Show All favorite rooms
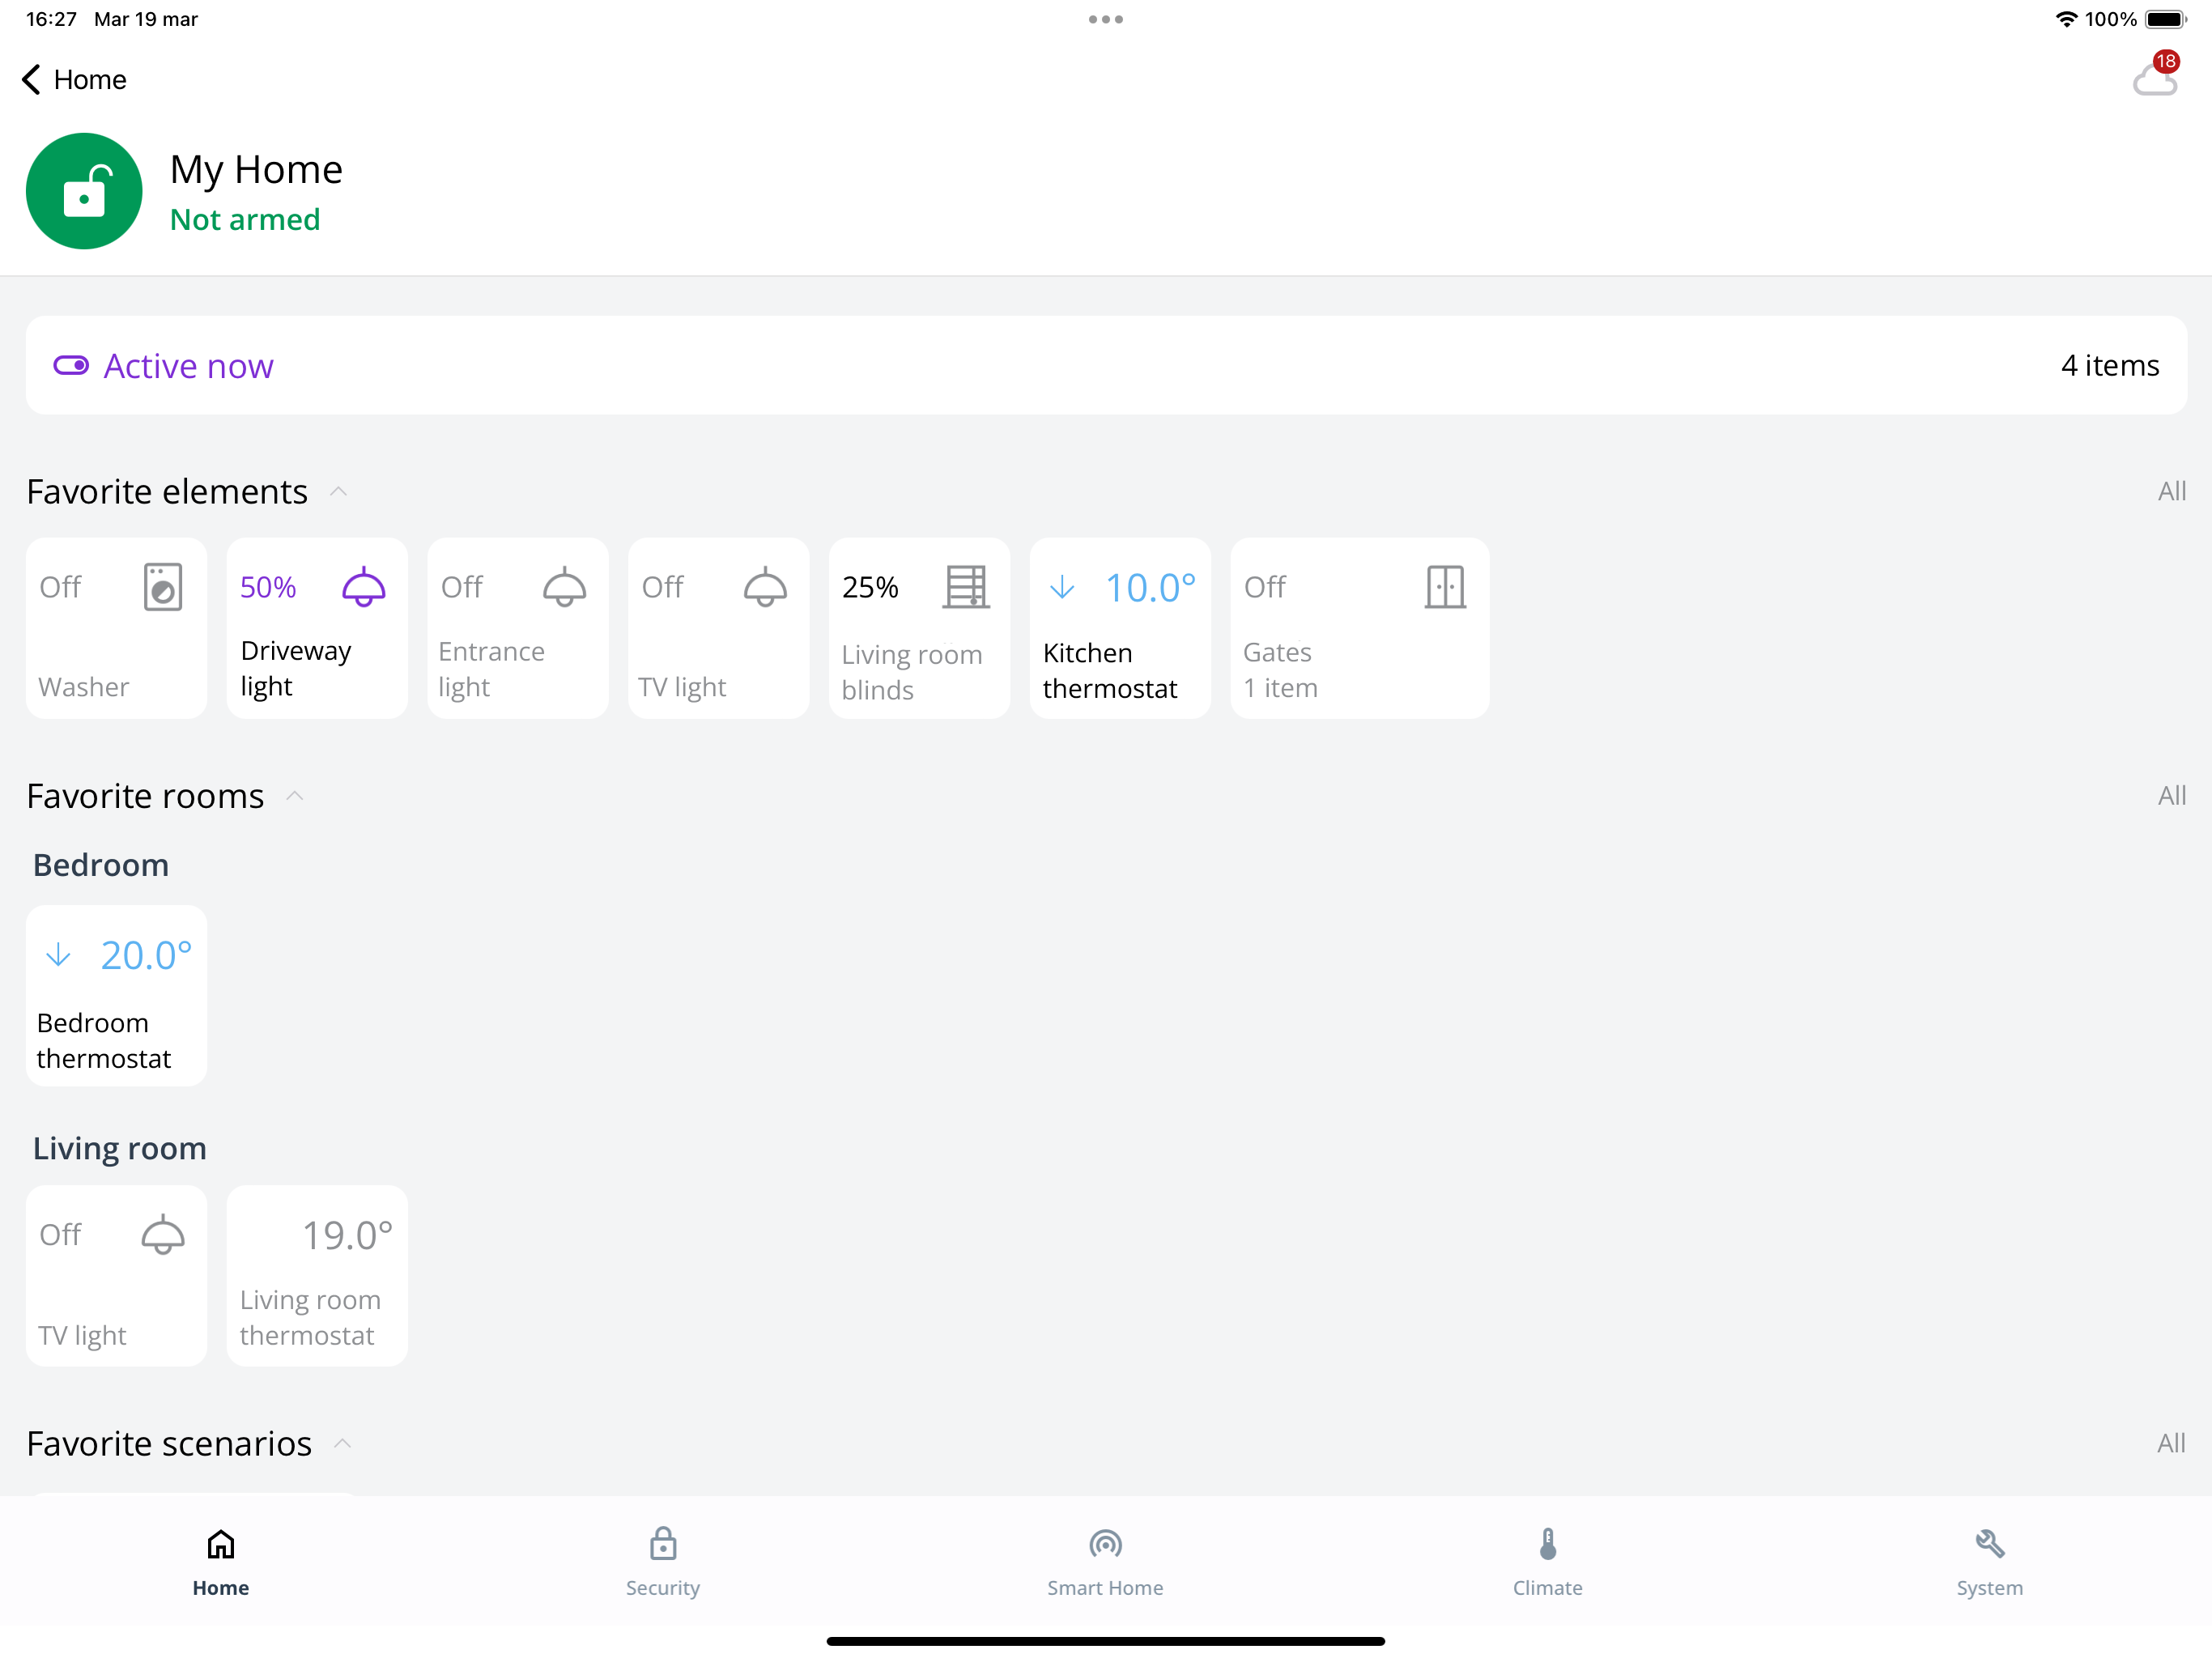This screenshot has width=2212, height=1658. (x=2171, y=796)
